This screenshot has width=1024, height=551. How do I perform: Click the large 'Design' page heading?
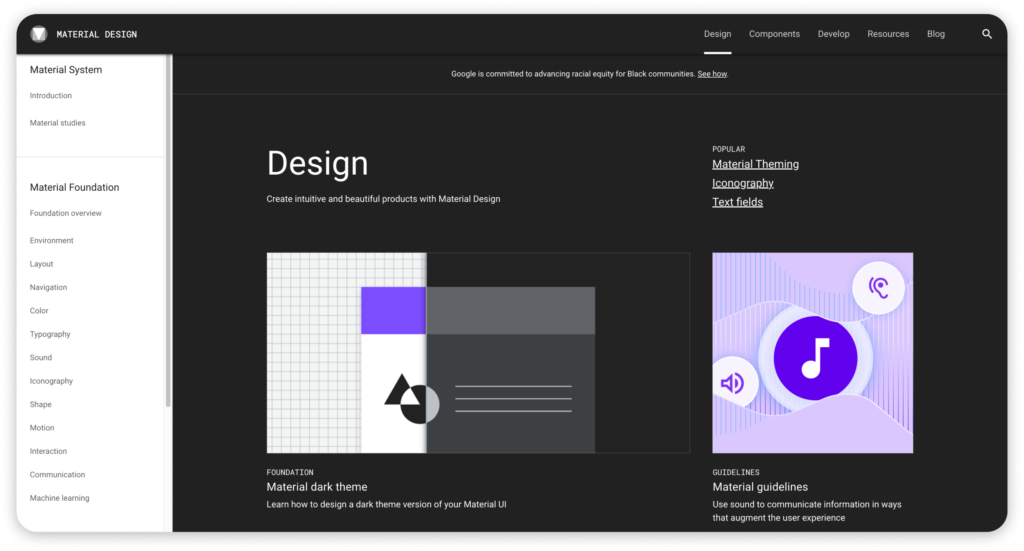(317, 163)
